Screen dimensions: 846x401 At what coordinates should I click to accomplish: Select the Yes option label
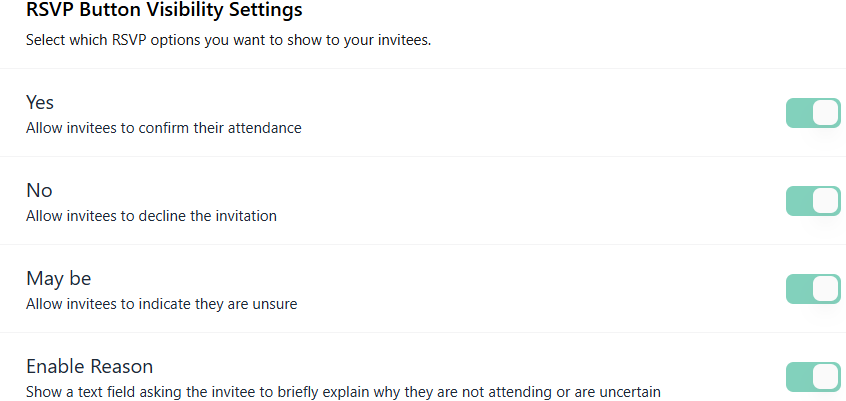coord(40,102)
